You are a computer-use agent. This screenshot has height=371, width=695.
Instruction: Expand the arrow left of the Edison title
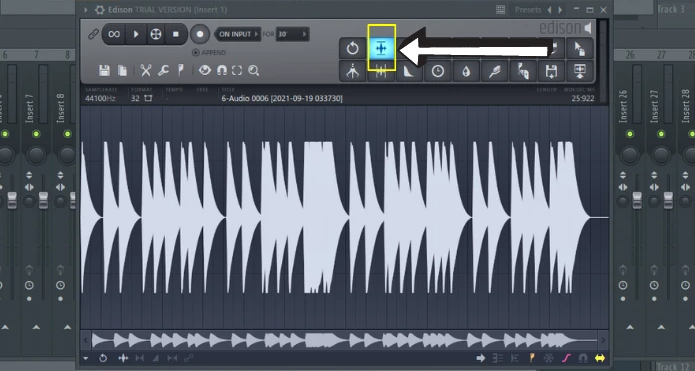(86, 9)
